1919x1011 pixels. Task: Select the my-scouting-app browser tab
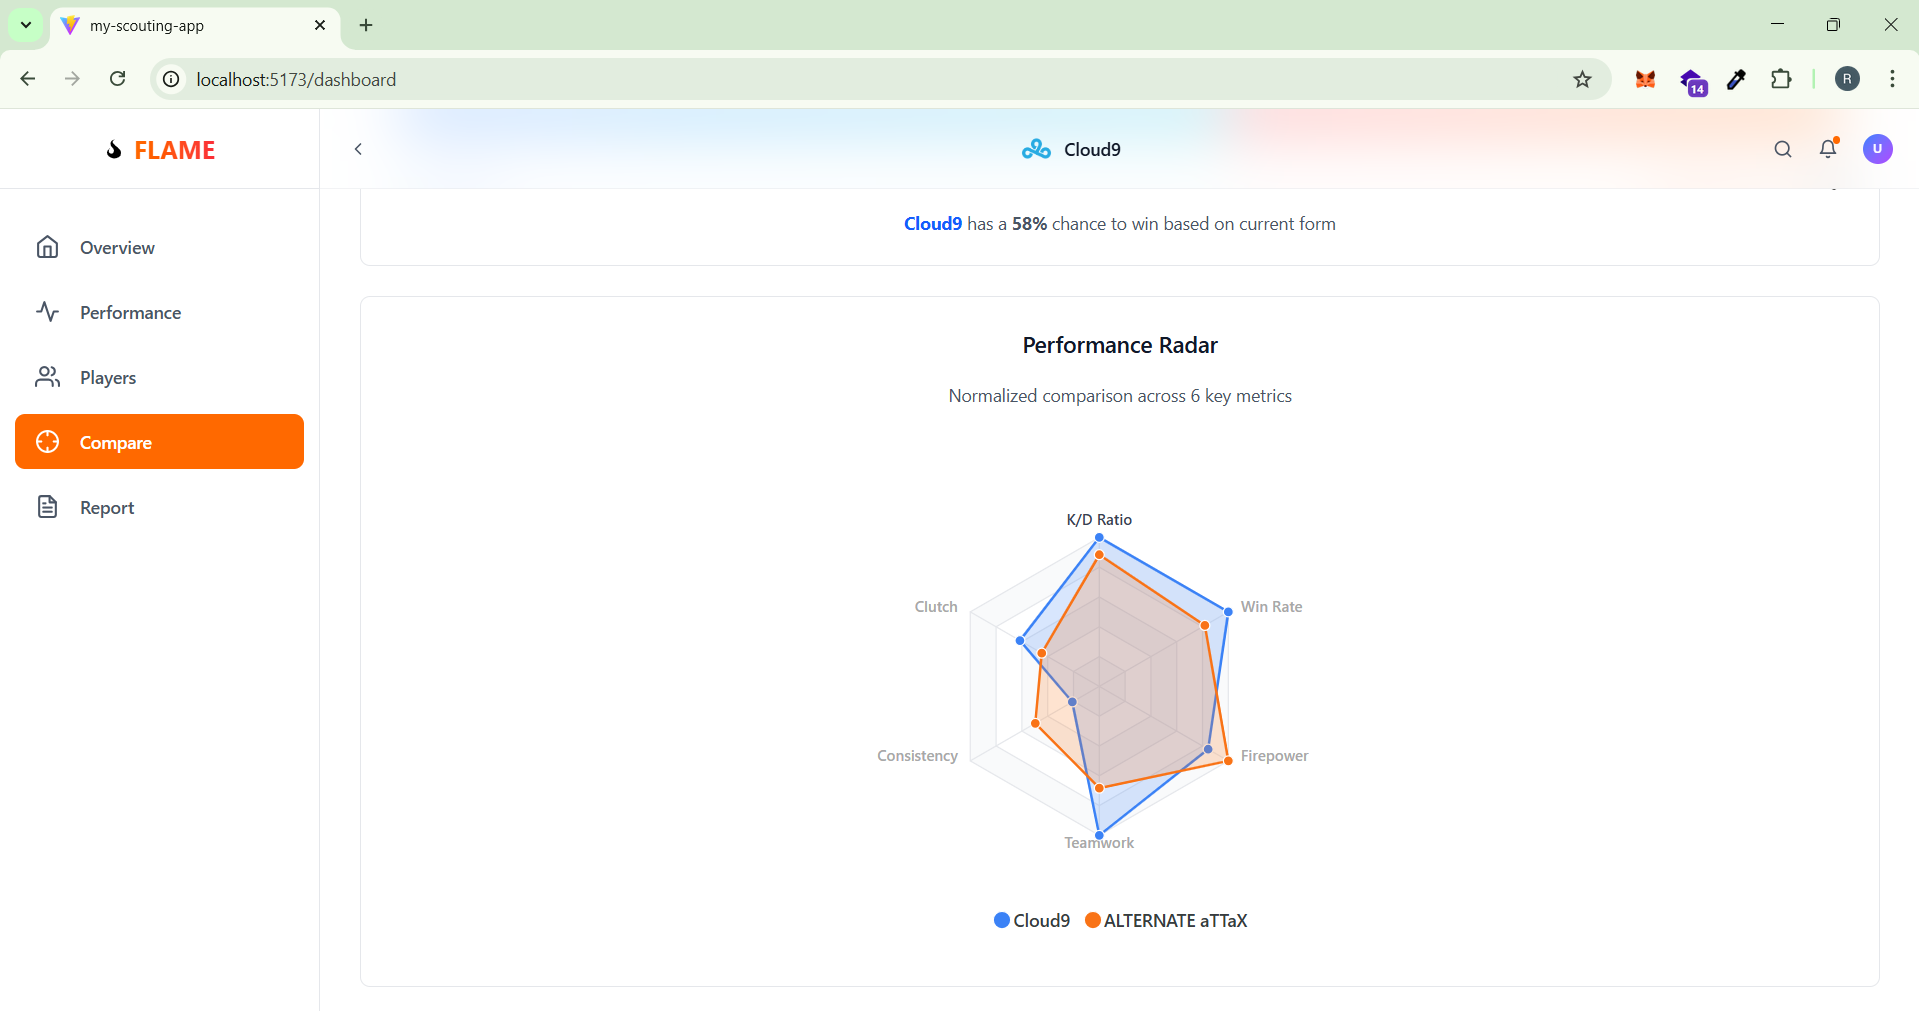pos(195,25)
